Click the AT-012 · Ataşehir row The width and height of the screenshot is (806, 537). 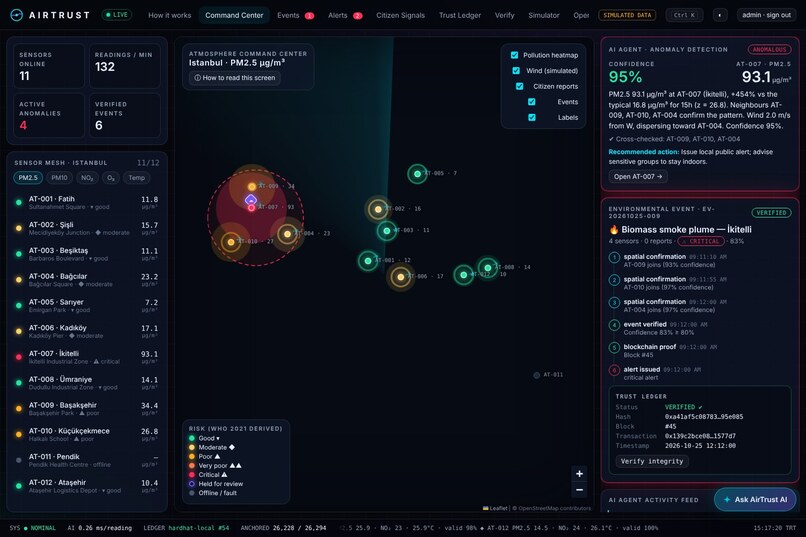coord(87,487)
